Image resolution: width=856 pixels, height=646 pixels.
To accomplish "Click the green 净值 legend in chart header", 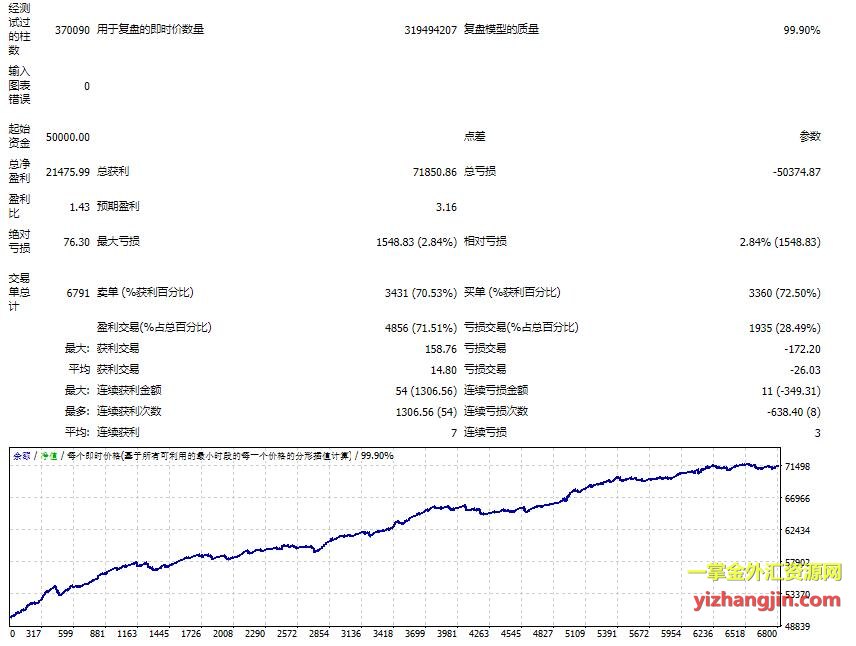I will [49, 455].
